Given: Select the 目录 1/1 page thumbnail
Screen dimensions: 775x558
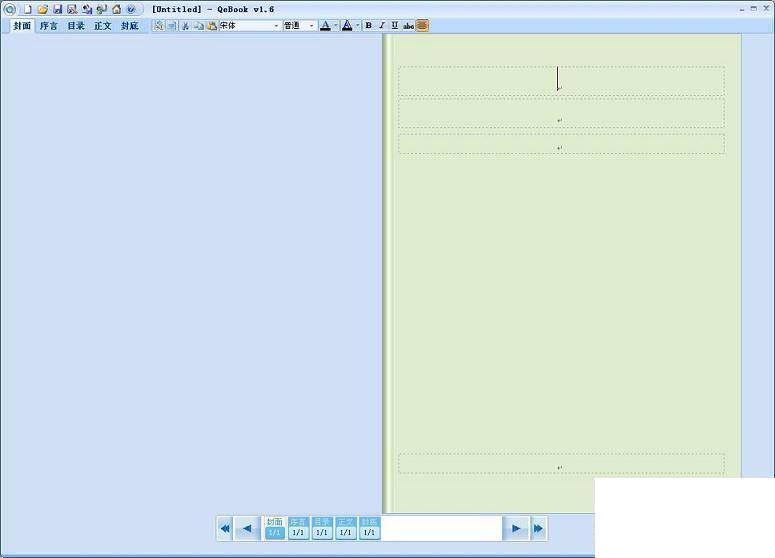Looking at the screenshot, I should pyautogui.click(x=322, y=528).
